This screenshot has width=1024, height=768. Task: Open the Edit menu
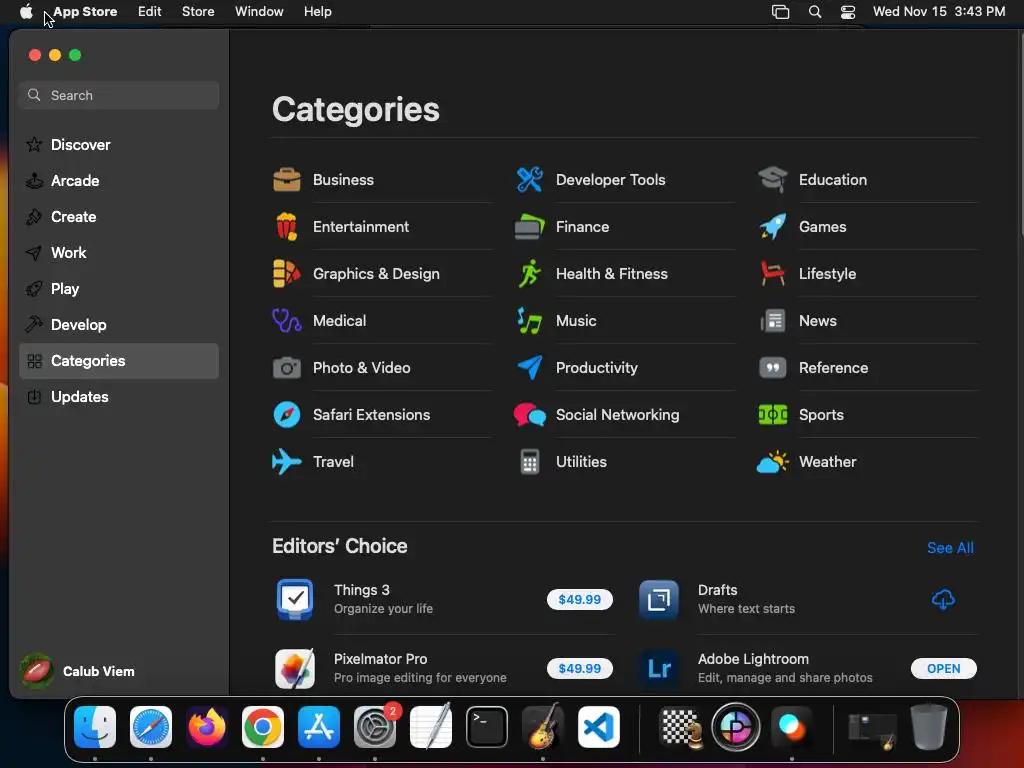point(150,12)
